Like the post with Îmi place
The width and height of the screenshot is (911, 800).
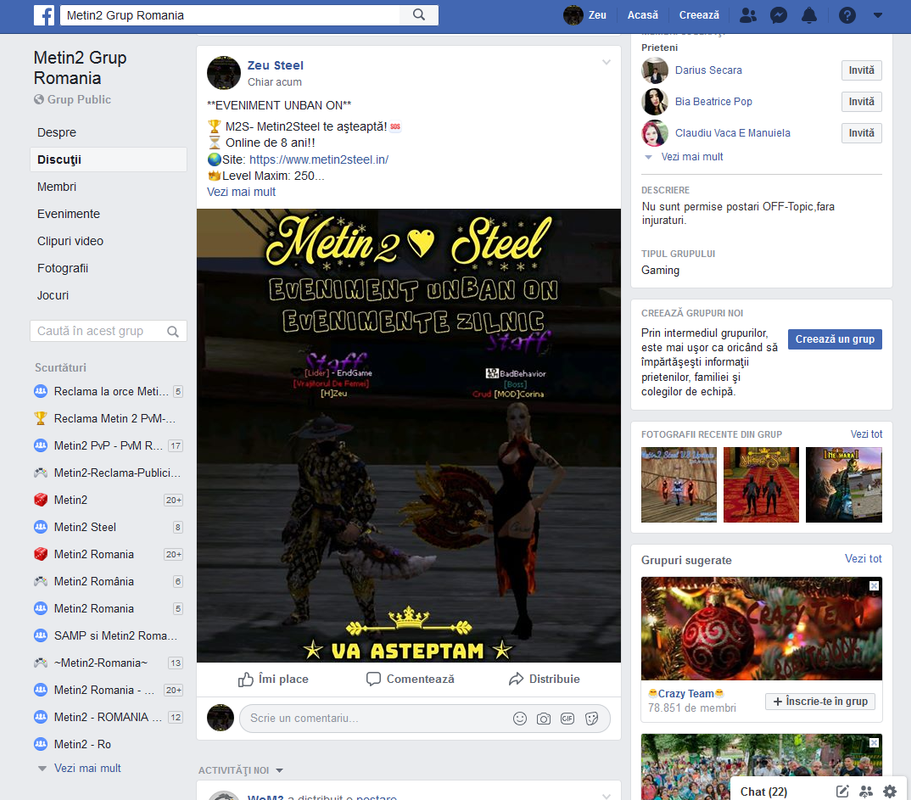pos(273,679)
